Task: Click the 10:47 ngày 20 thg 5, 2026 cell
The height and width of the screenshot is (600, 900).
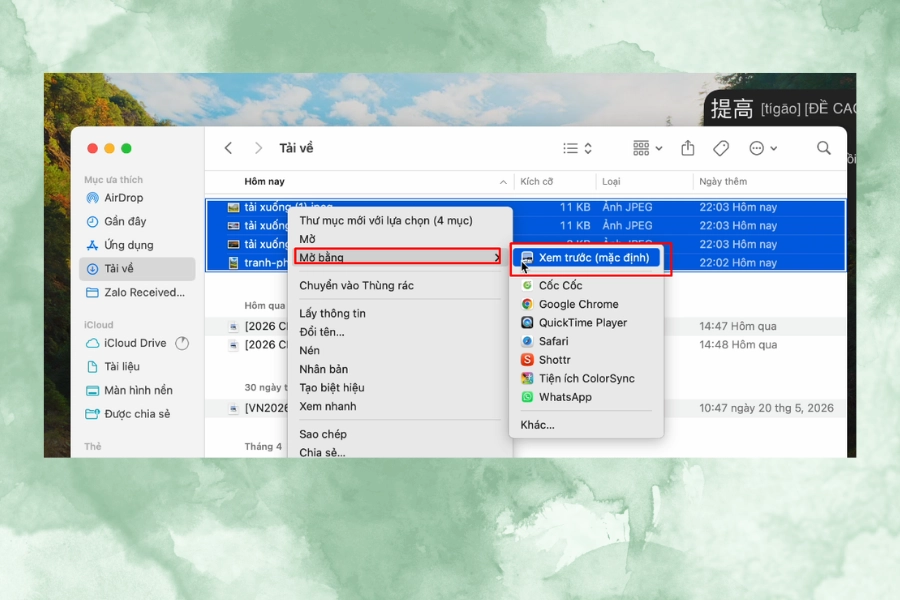Action: point(766,408)
